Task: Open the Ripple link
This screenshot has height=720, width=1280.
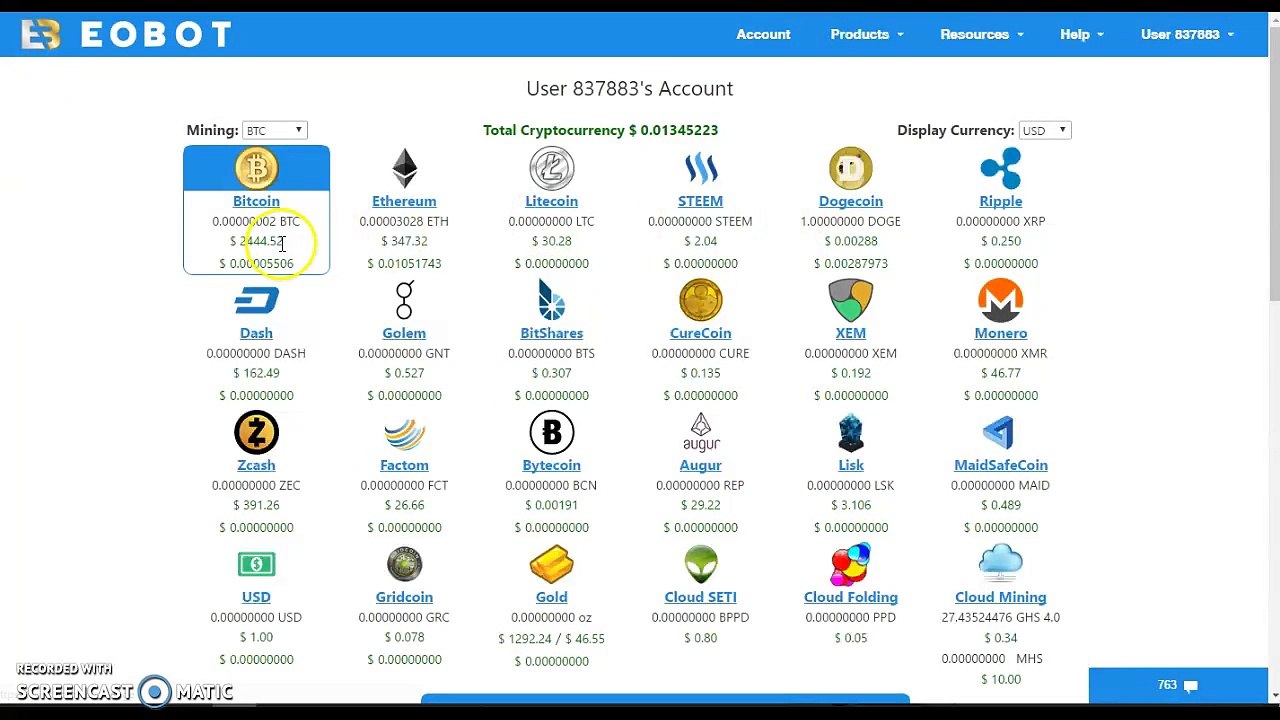Action: click(1000, 201)
